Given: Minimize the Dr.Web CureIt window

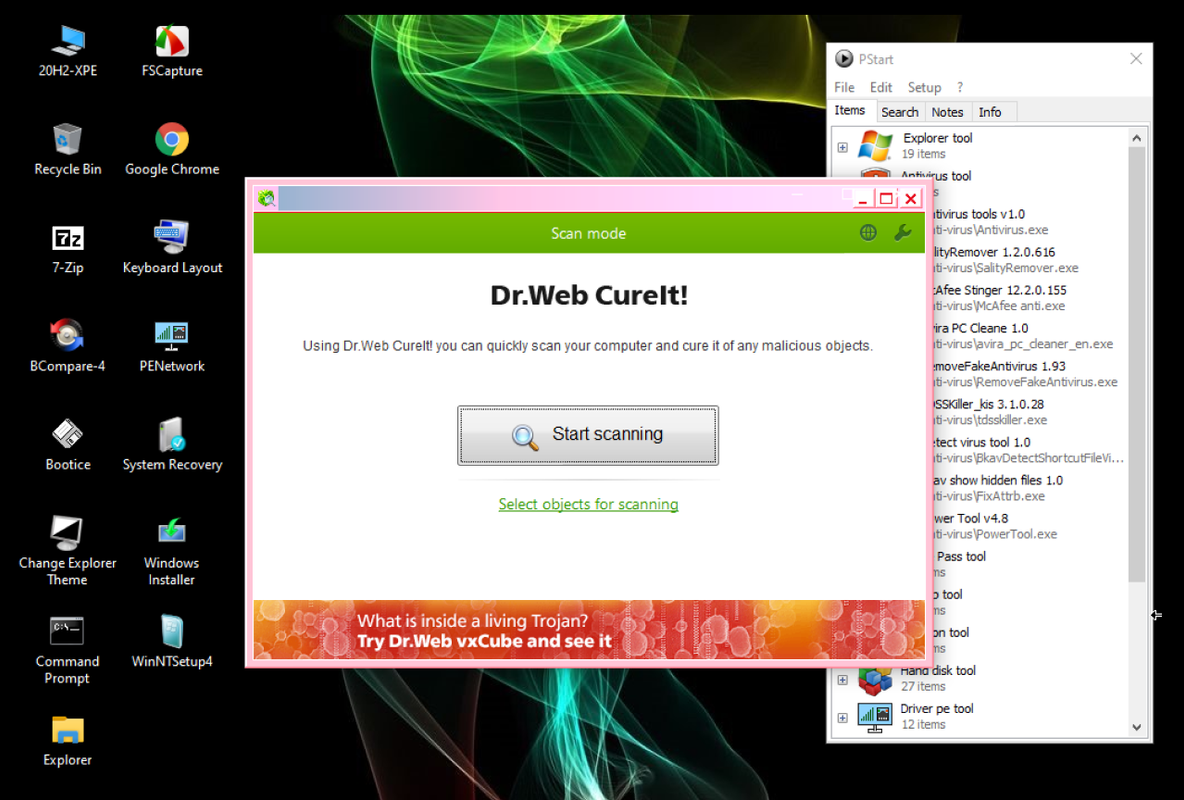Looking at the screenshot, I should click(x=862, y=199).
